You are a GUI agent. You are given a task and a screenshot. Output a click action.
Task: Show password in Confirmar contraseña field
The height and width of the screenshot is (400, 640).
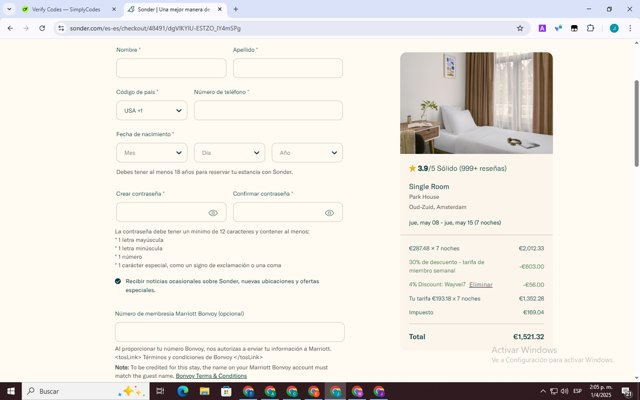[x=329, y=213]
